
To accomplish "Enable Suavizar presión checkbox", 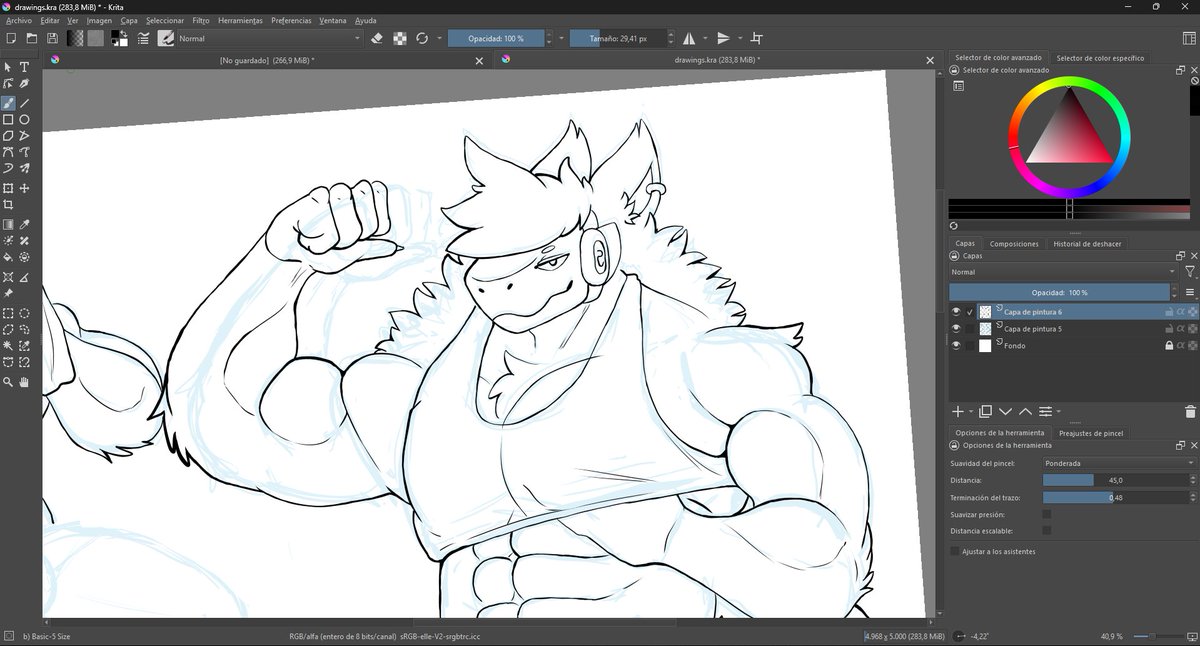I will coord(1047,514).
